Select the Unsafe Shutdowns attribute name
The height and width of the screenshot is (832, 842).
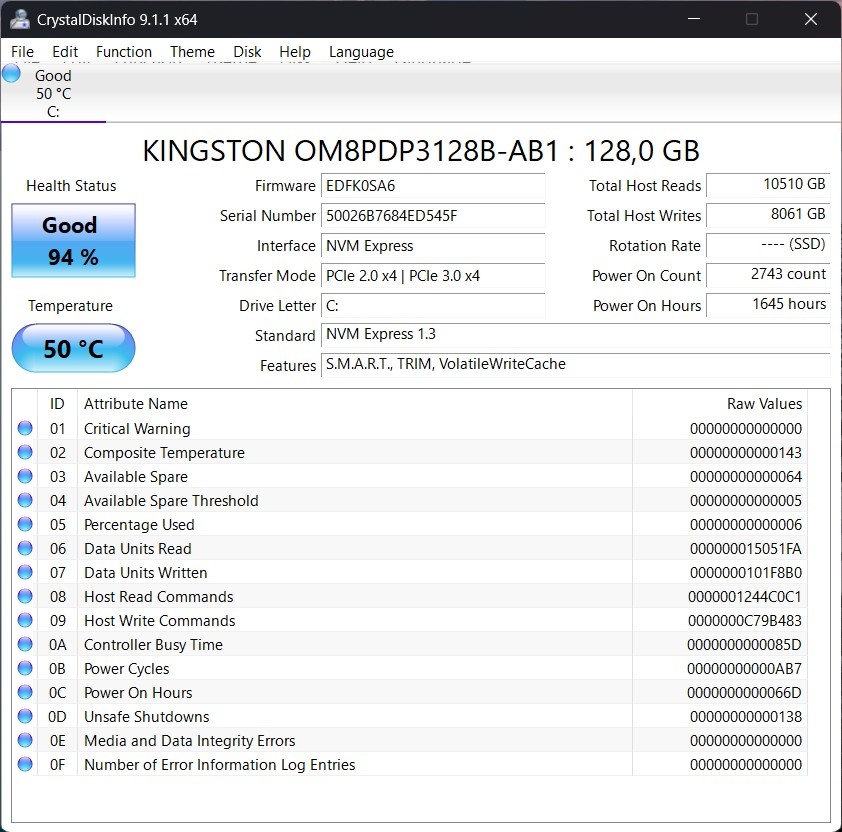pyautogui.click(x=147, y=717)
